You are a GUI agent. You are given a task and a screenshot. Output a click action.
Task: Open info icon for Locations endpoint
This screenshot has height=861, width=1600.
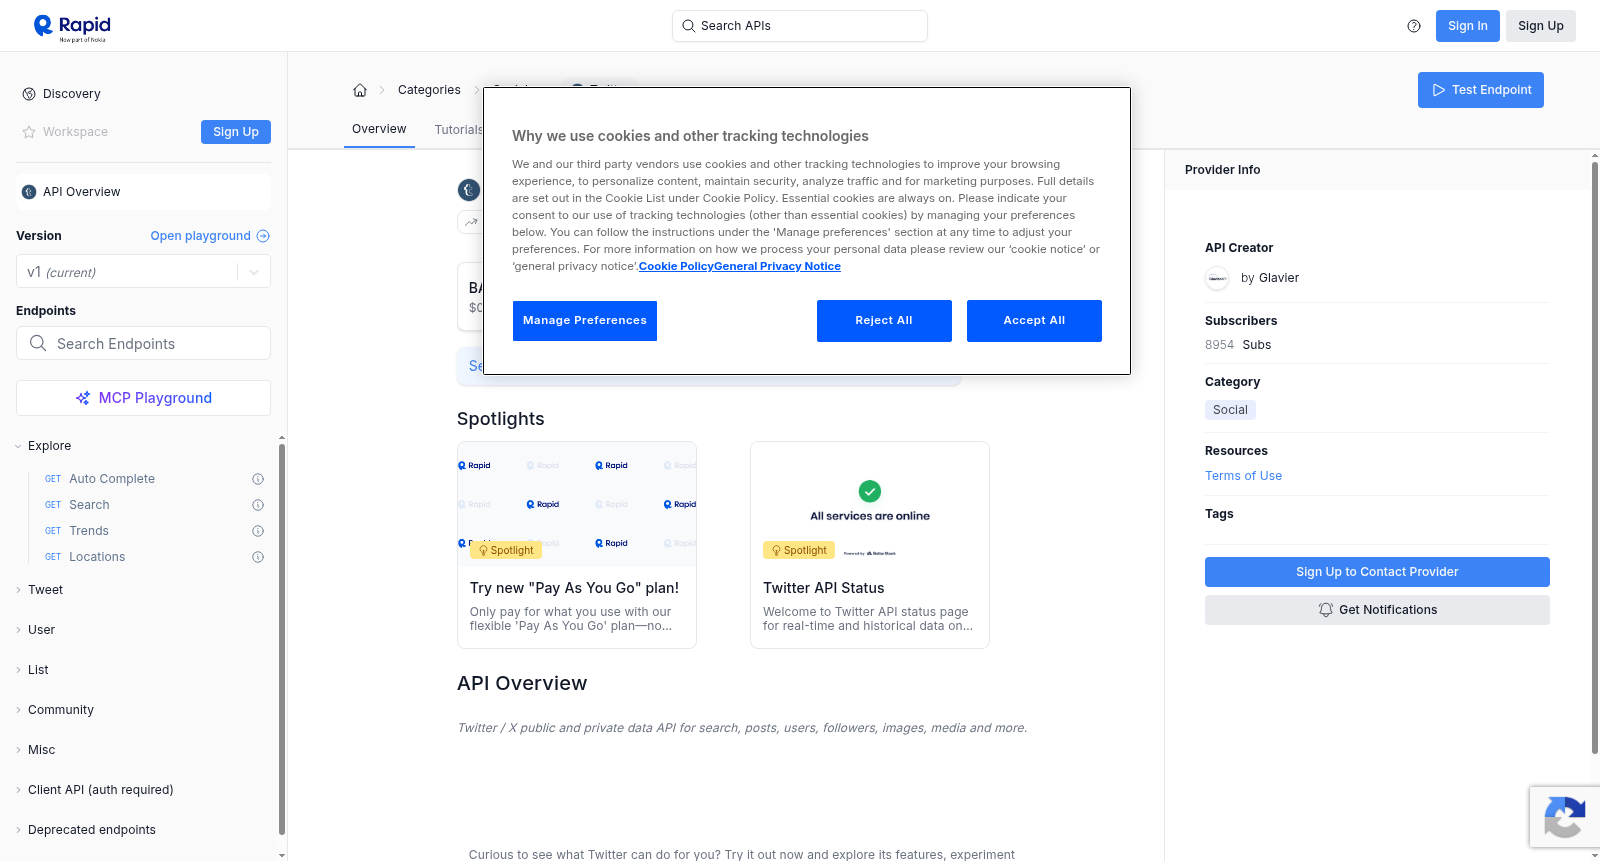pos(258,557)
